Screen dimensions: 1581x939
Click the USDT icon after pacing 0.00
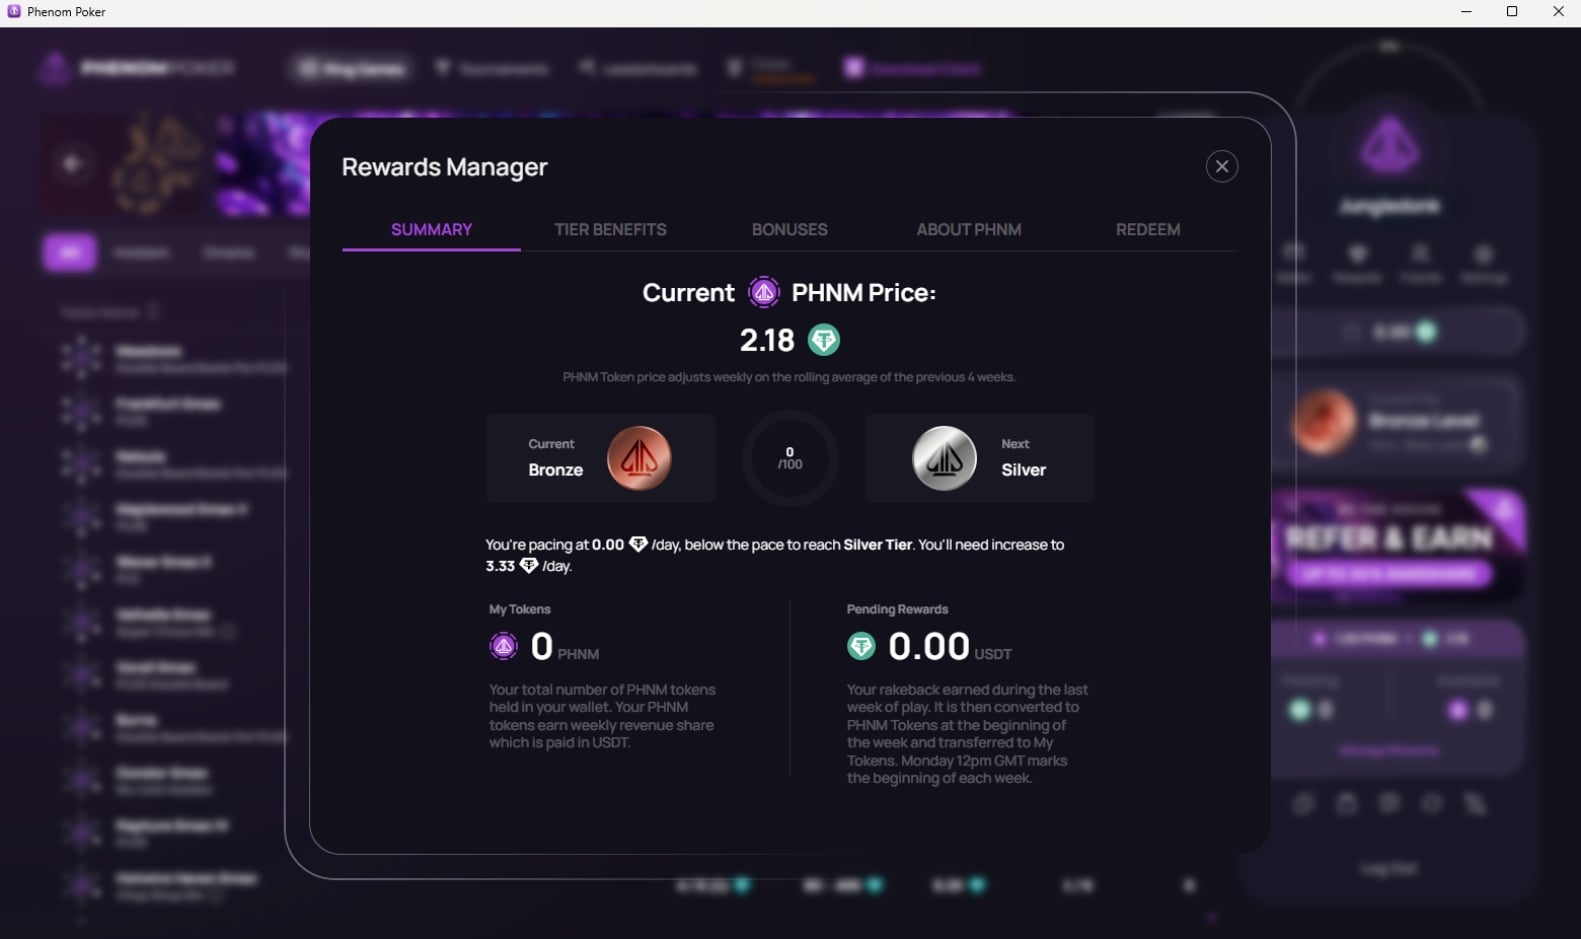[x=638, y=544]
